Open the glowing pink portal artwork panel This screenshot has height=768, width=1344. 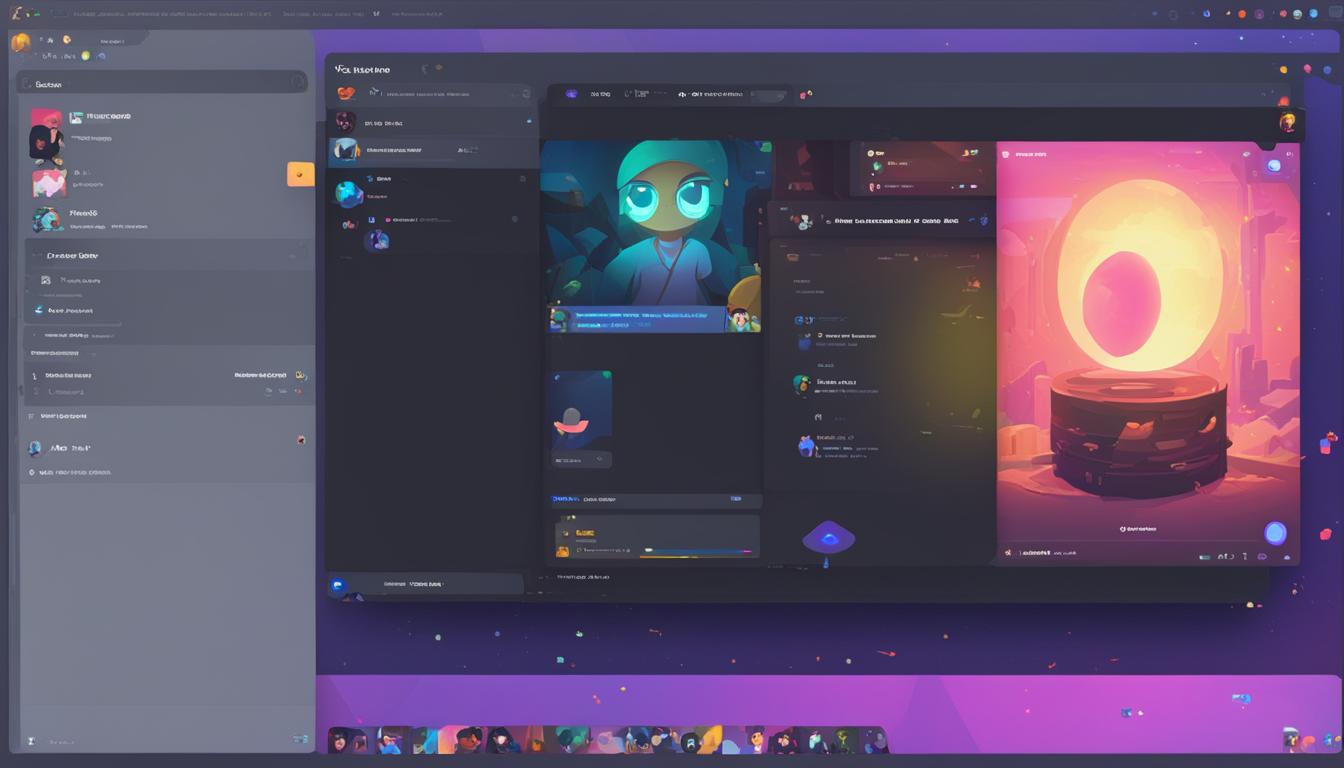coord(1147,340)
